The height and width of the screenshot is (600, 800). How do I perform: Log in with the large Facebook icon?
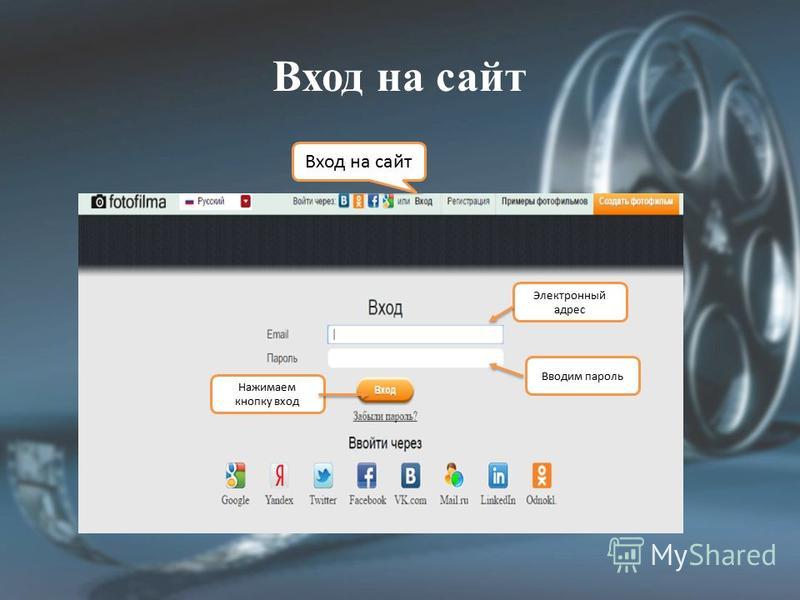click(367, 476)
